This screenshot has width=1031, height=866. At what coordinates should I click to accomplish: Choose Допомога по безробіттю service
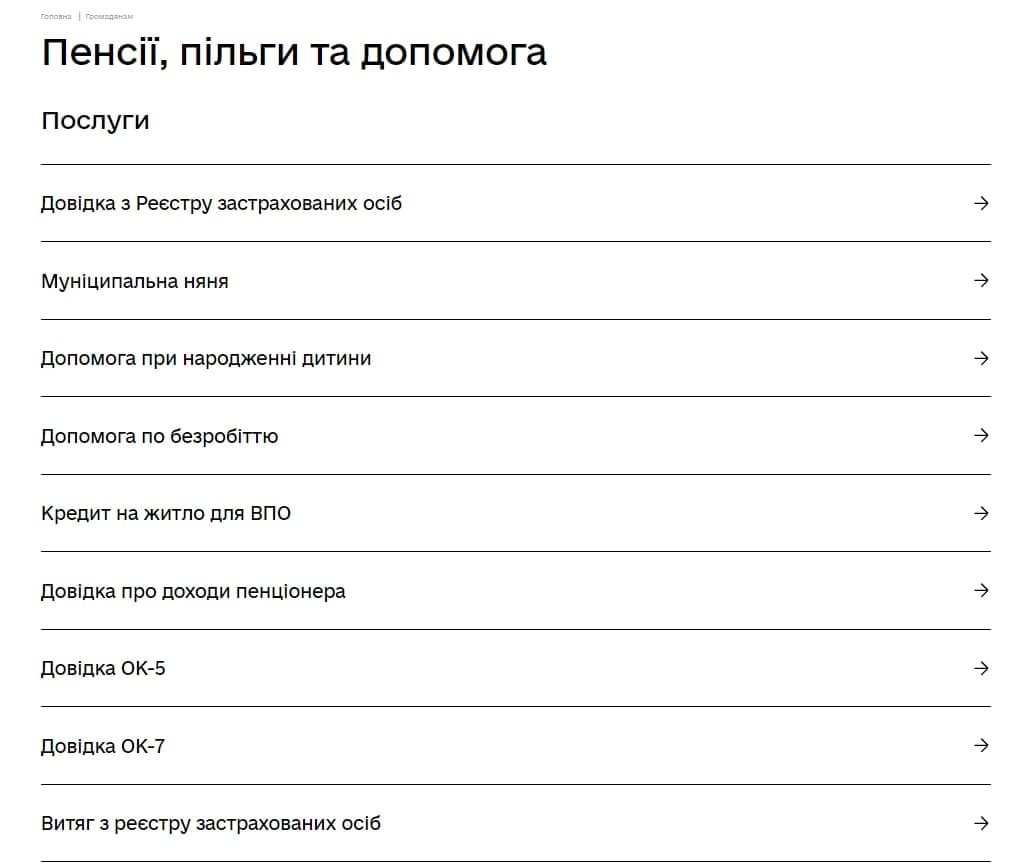159,437
